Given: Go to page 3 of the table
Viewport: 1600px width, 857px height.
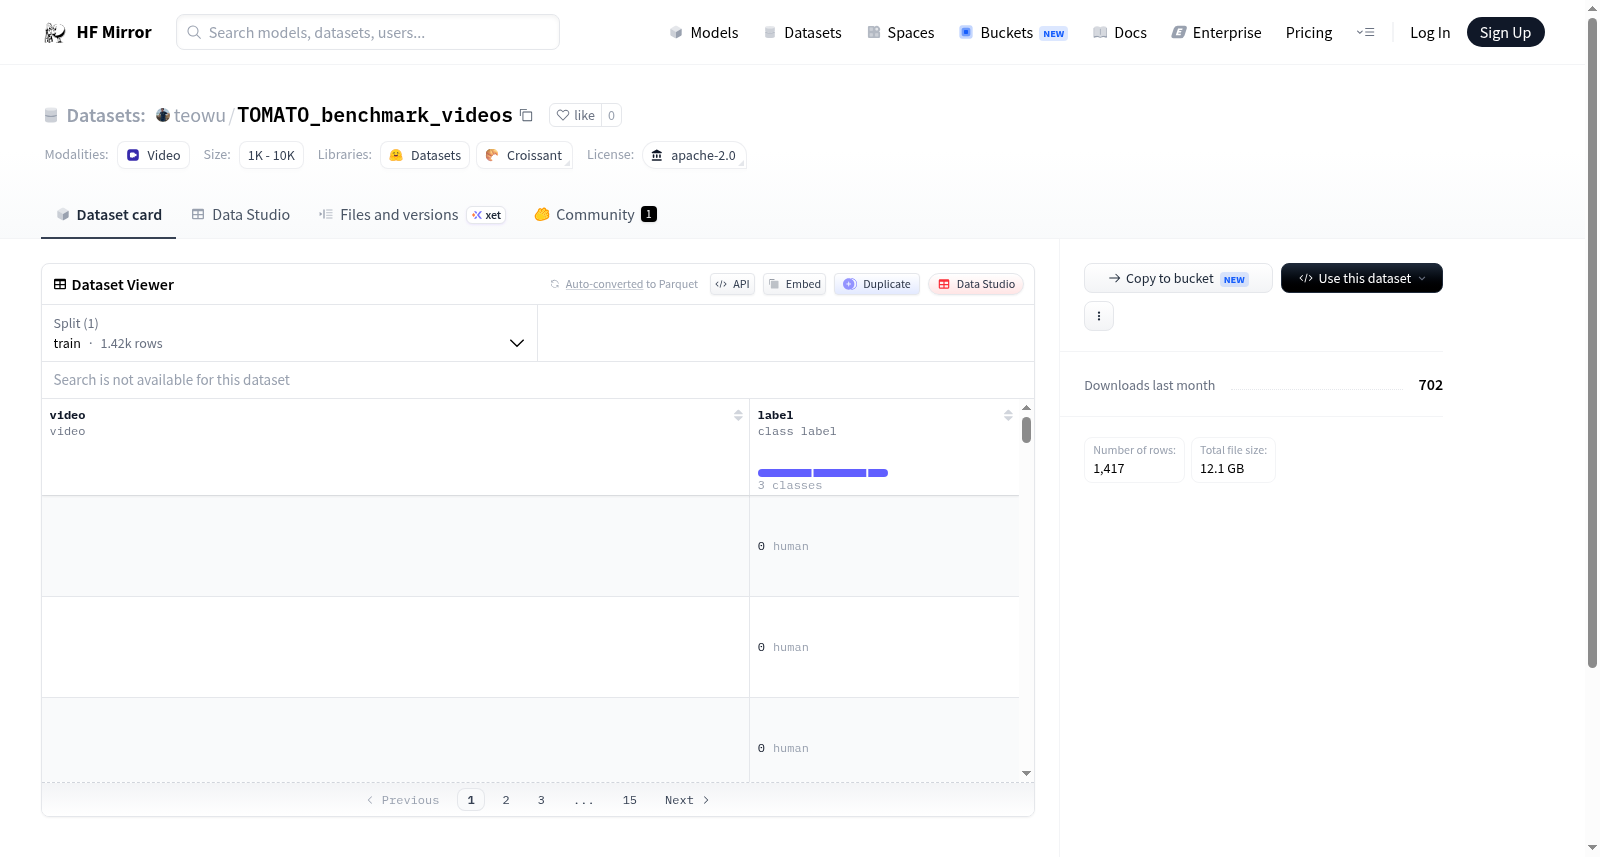Looking at the screenshot, I should [x=541, y=800].
